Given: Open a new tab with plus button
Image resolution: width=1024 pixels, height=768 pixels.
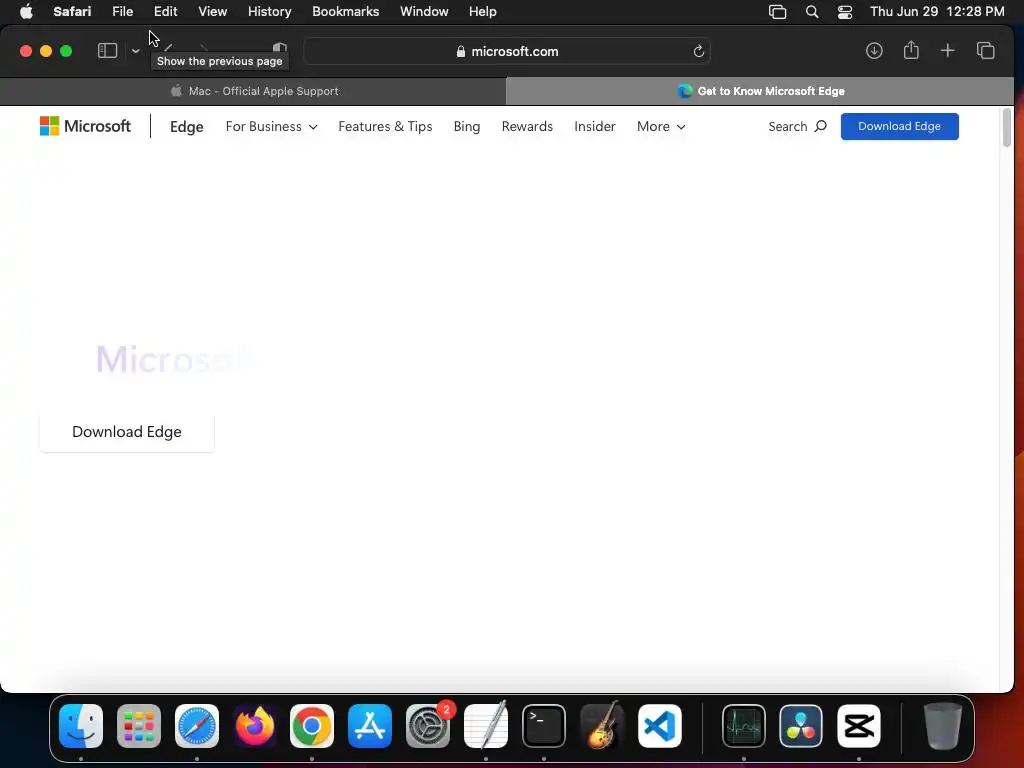Looking at the screenshot, I should (x=948, y=51).
